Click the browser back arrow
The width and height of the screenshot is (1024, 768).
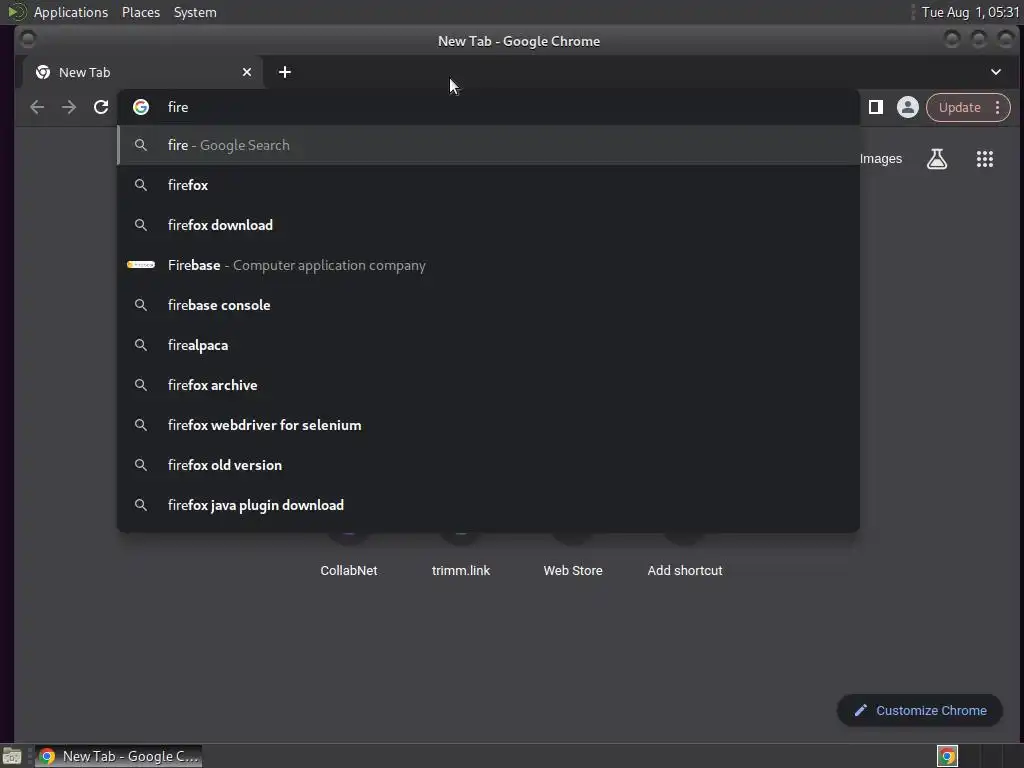pyautogui.click(x=37, y=107)
